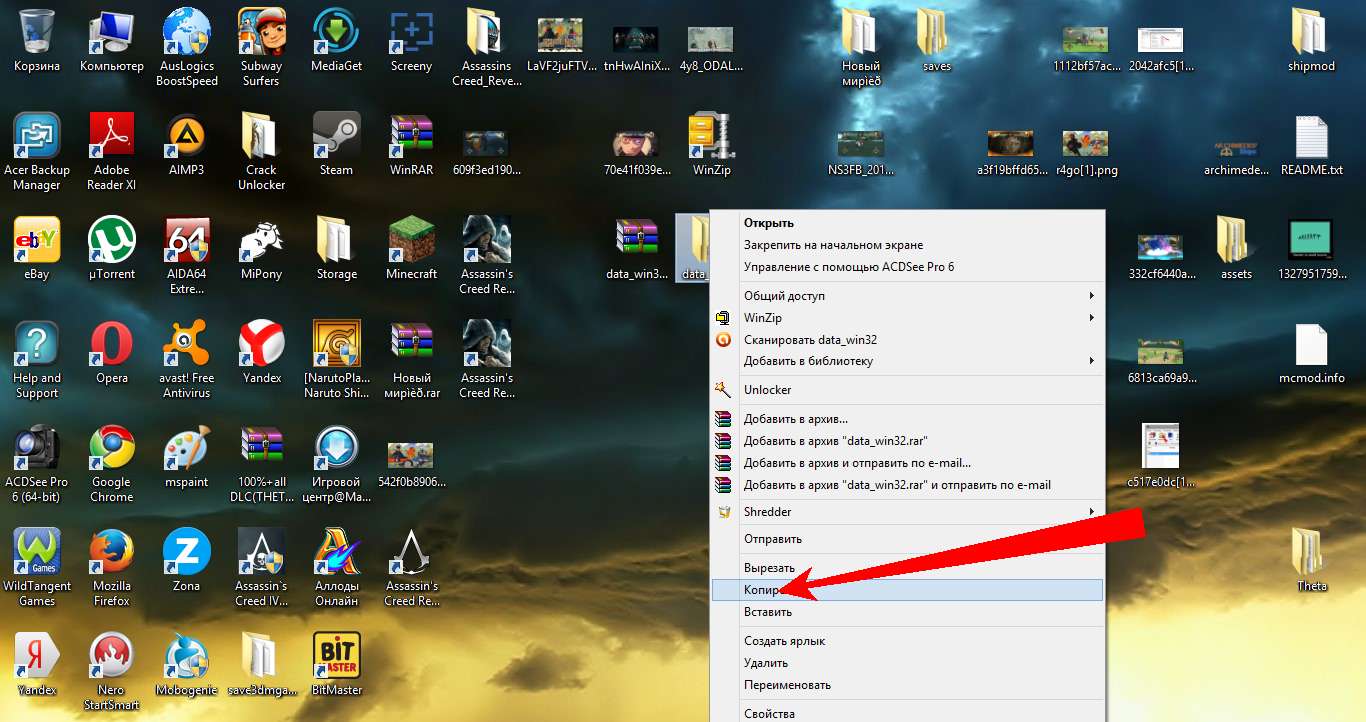The height and width of the screenshot is (722, 1366).
Task: Choose Удалить in the context menu
Action: click(907, 663)
